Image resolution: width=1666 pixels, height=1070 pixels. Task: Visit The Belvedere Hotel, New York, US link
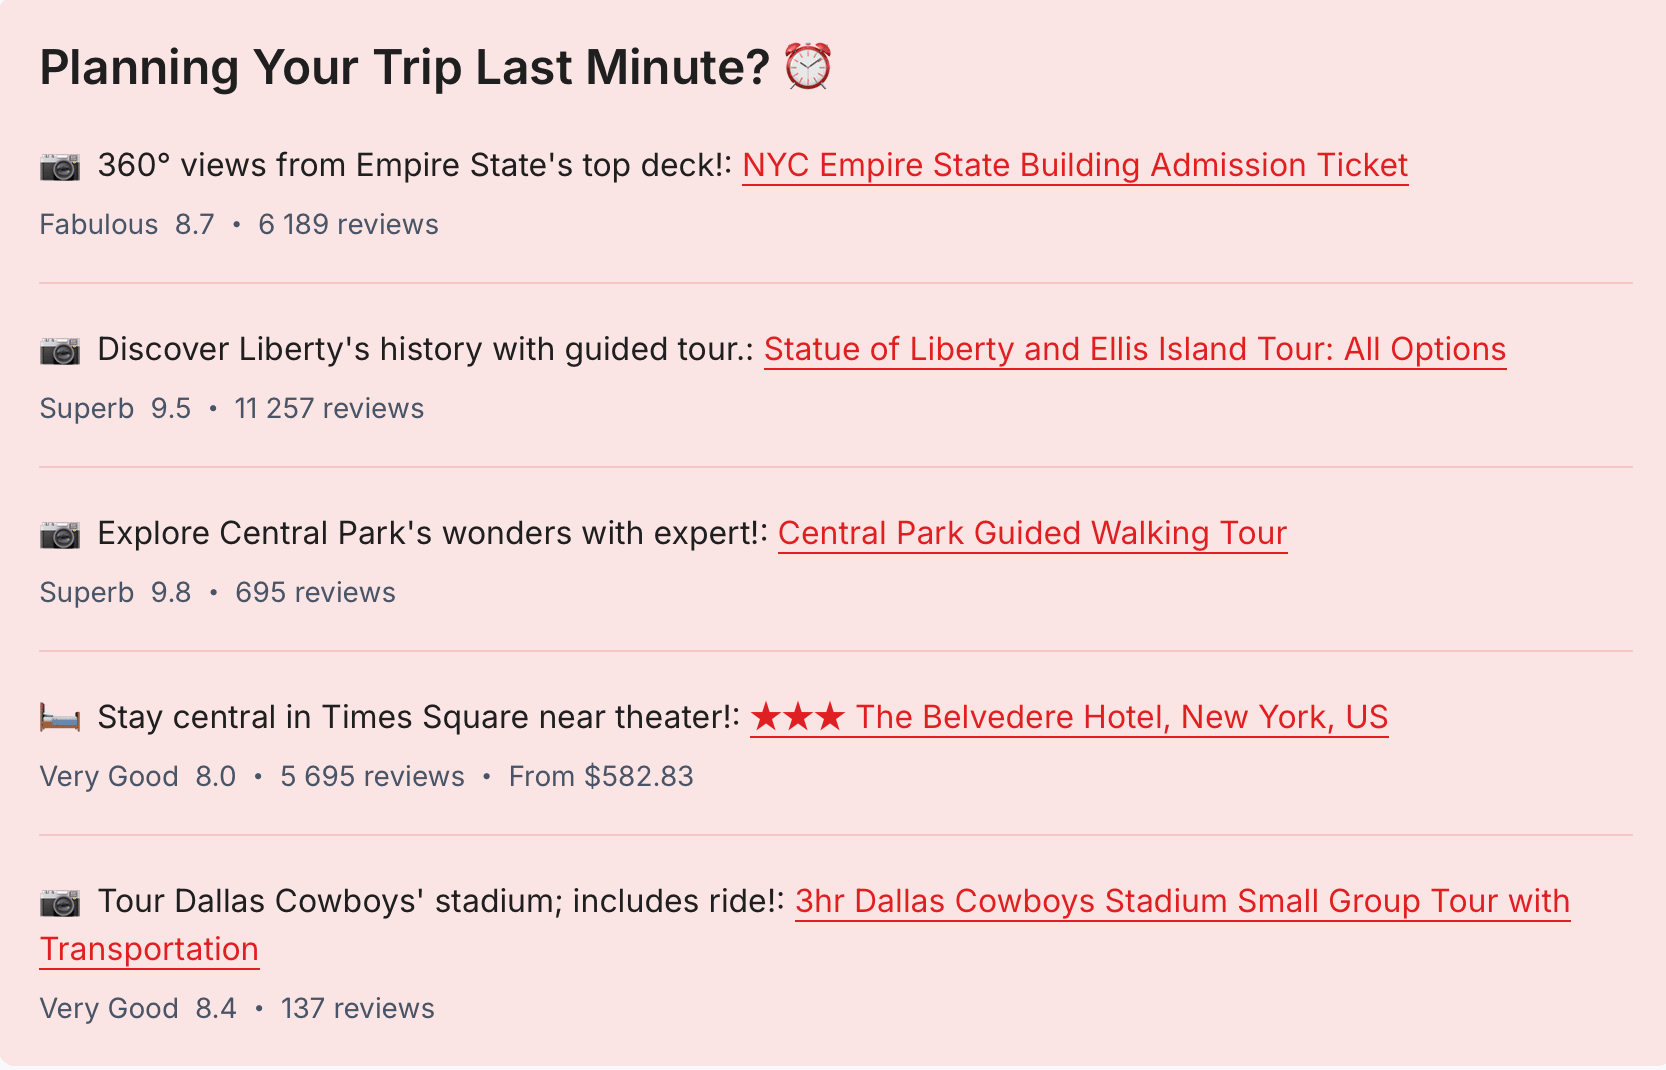1121,717
